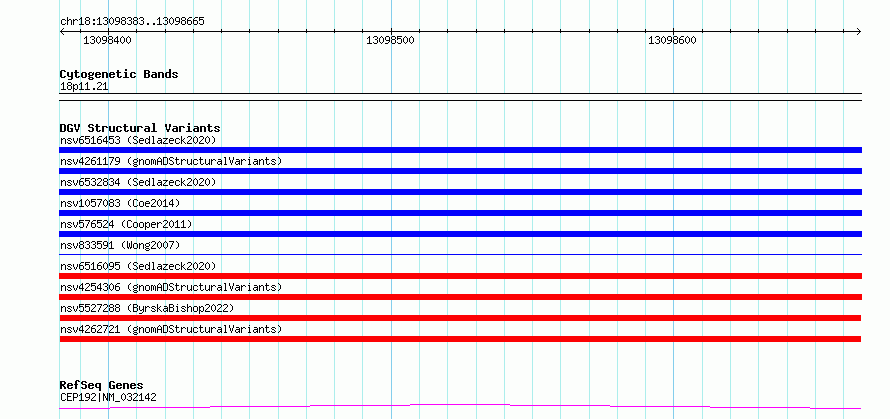Click the blue bar under nsv6516453
Image resolution: width=890 pixels, height=419 pixels.
[460, 150]
